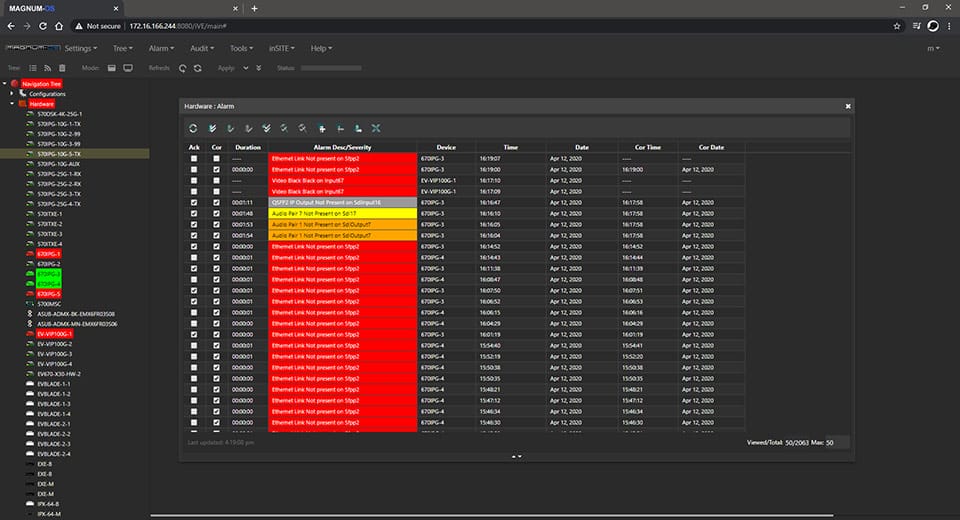Screen dimensions: 960x520
Task: Click the Max rows input field
Action: (x=837, y=442)
